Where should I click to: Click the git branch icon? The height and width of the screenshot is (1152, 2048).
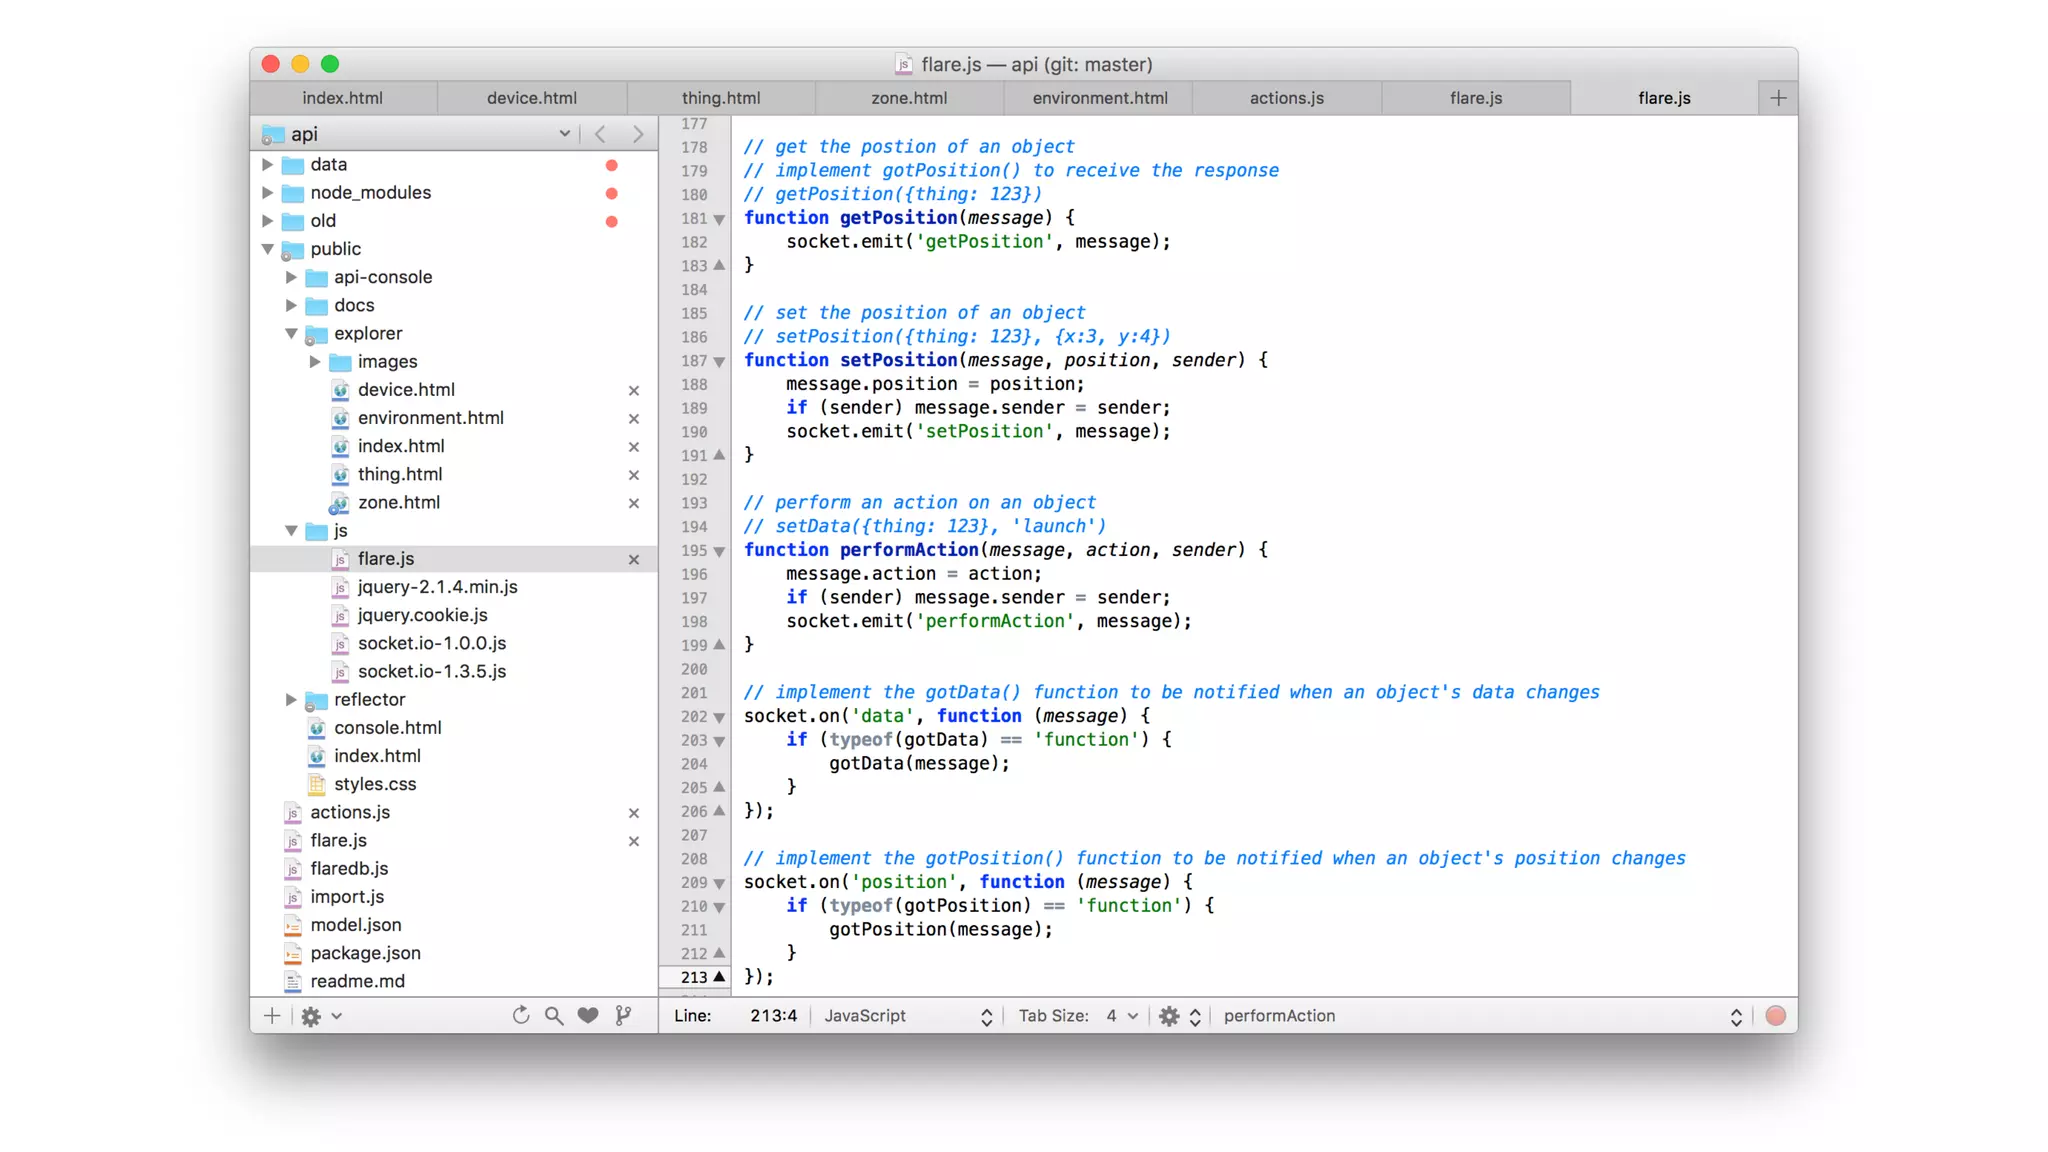click(623, 1015)
